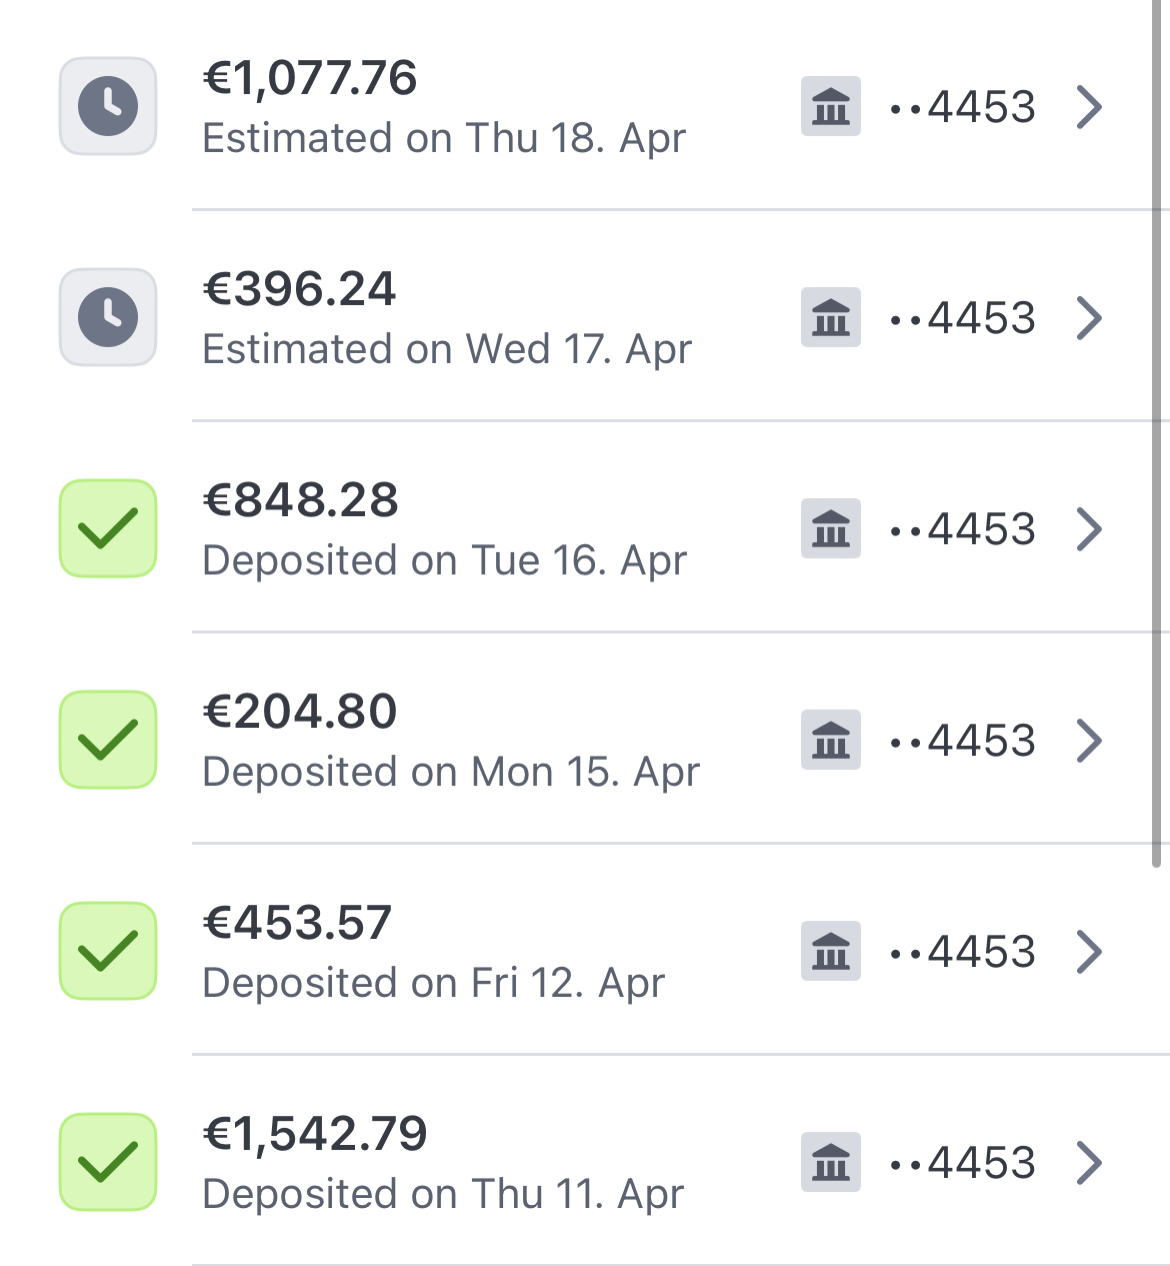1170x1266 pixels.
Task: Click the bank icon beside the €204.80 payout
Action: point(831,740)
